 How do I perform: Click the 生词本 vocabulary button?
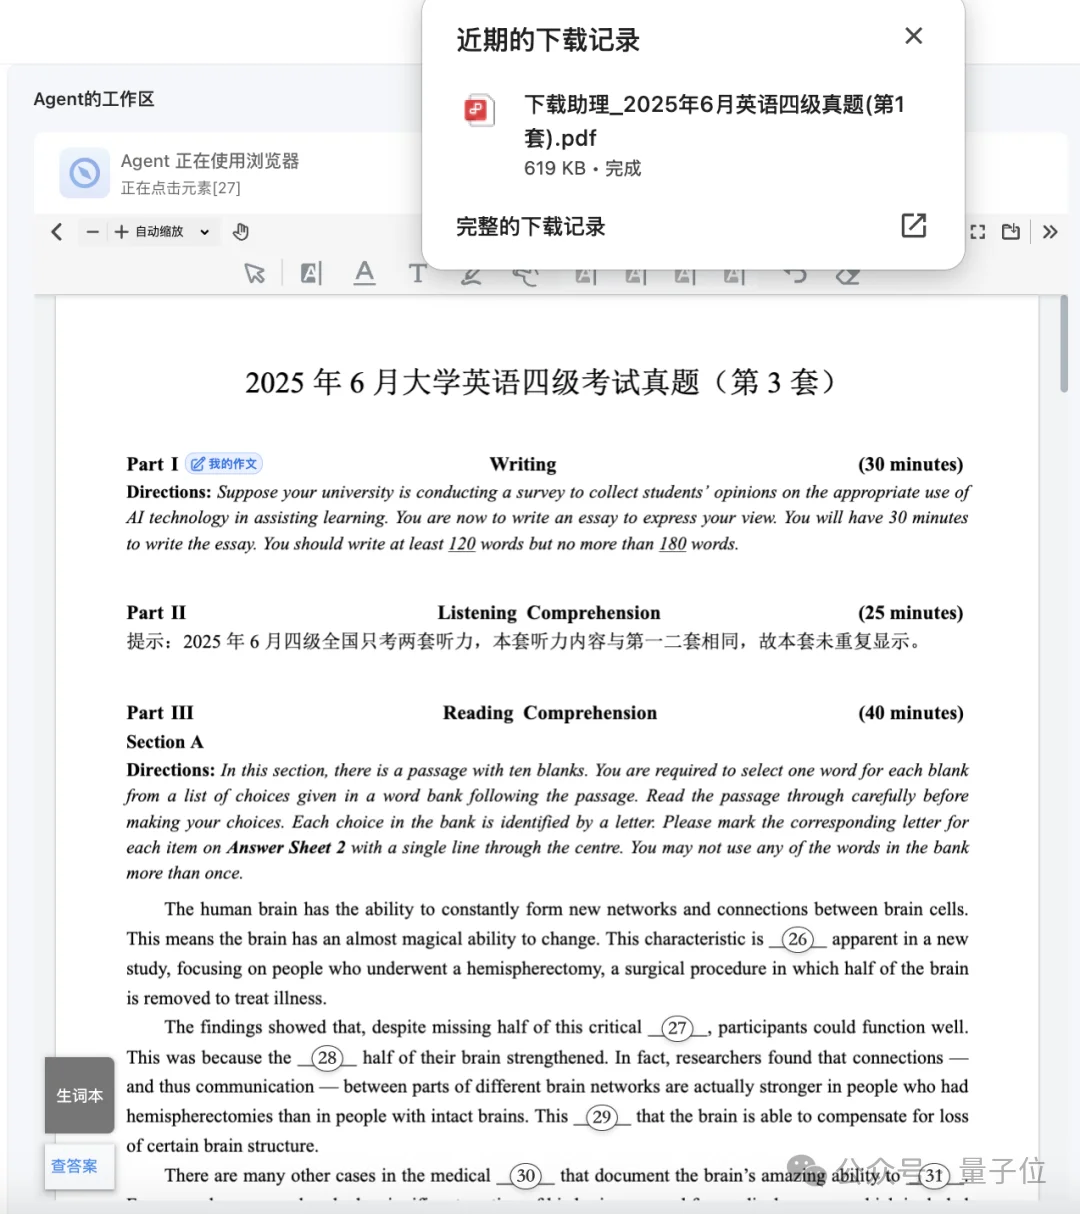pos(79,1095)
